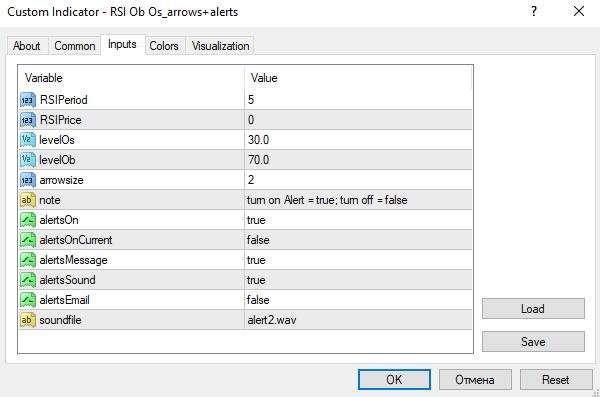Toggle the alertsMessage true value

tap(358, 260)
